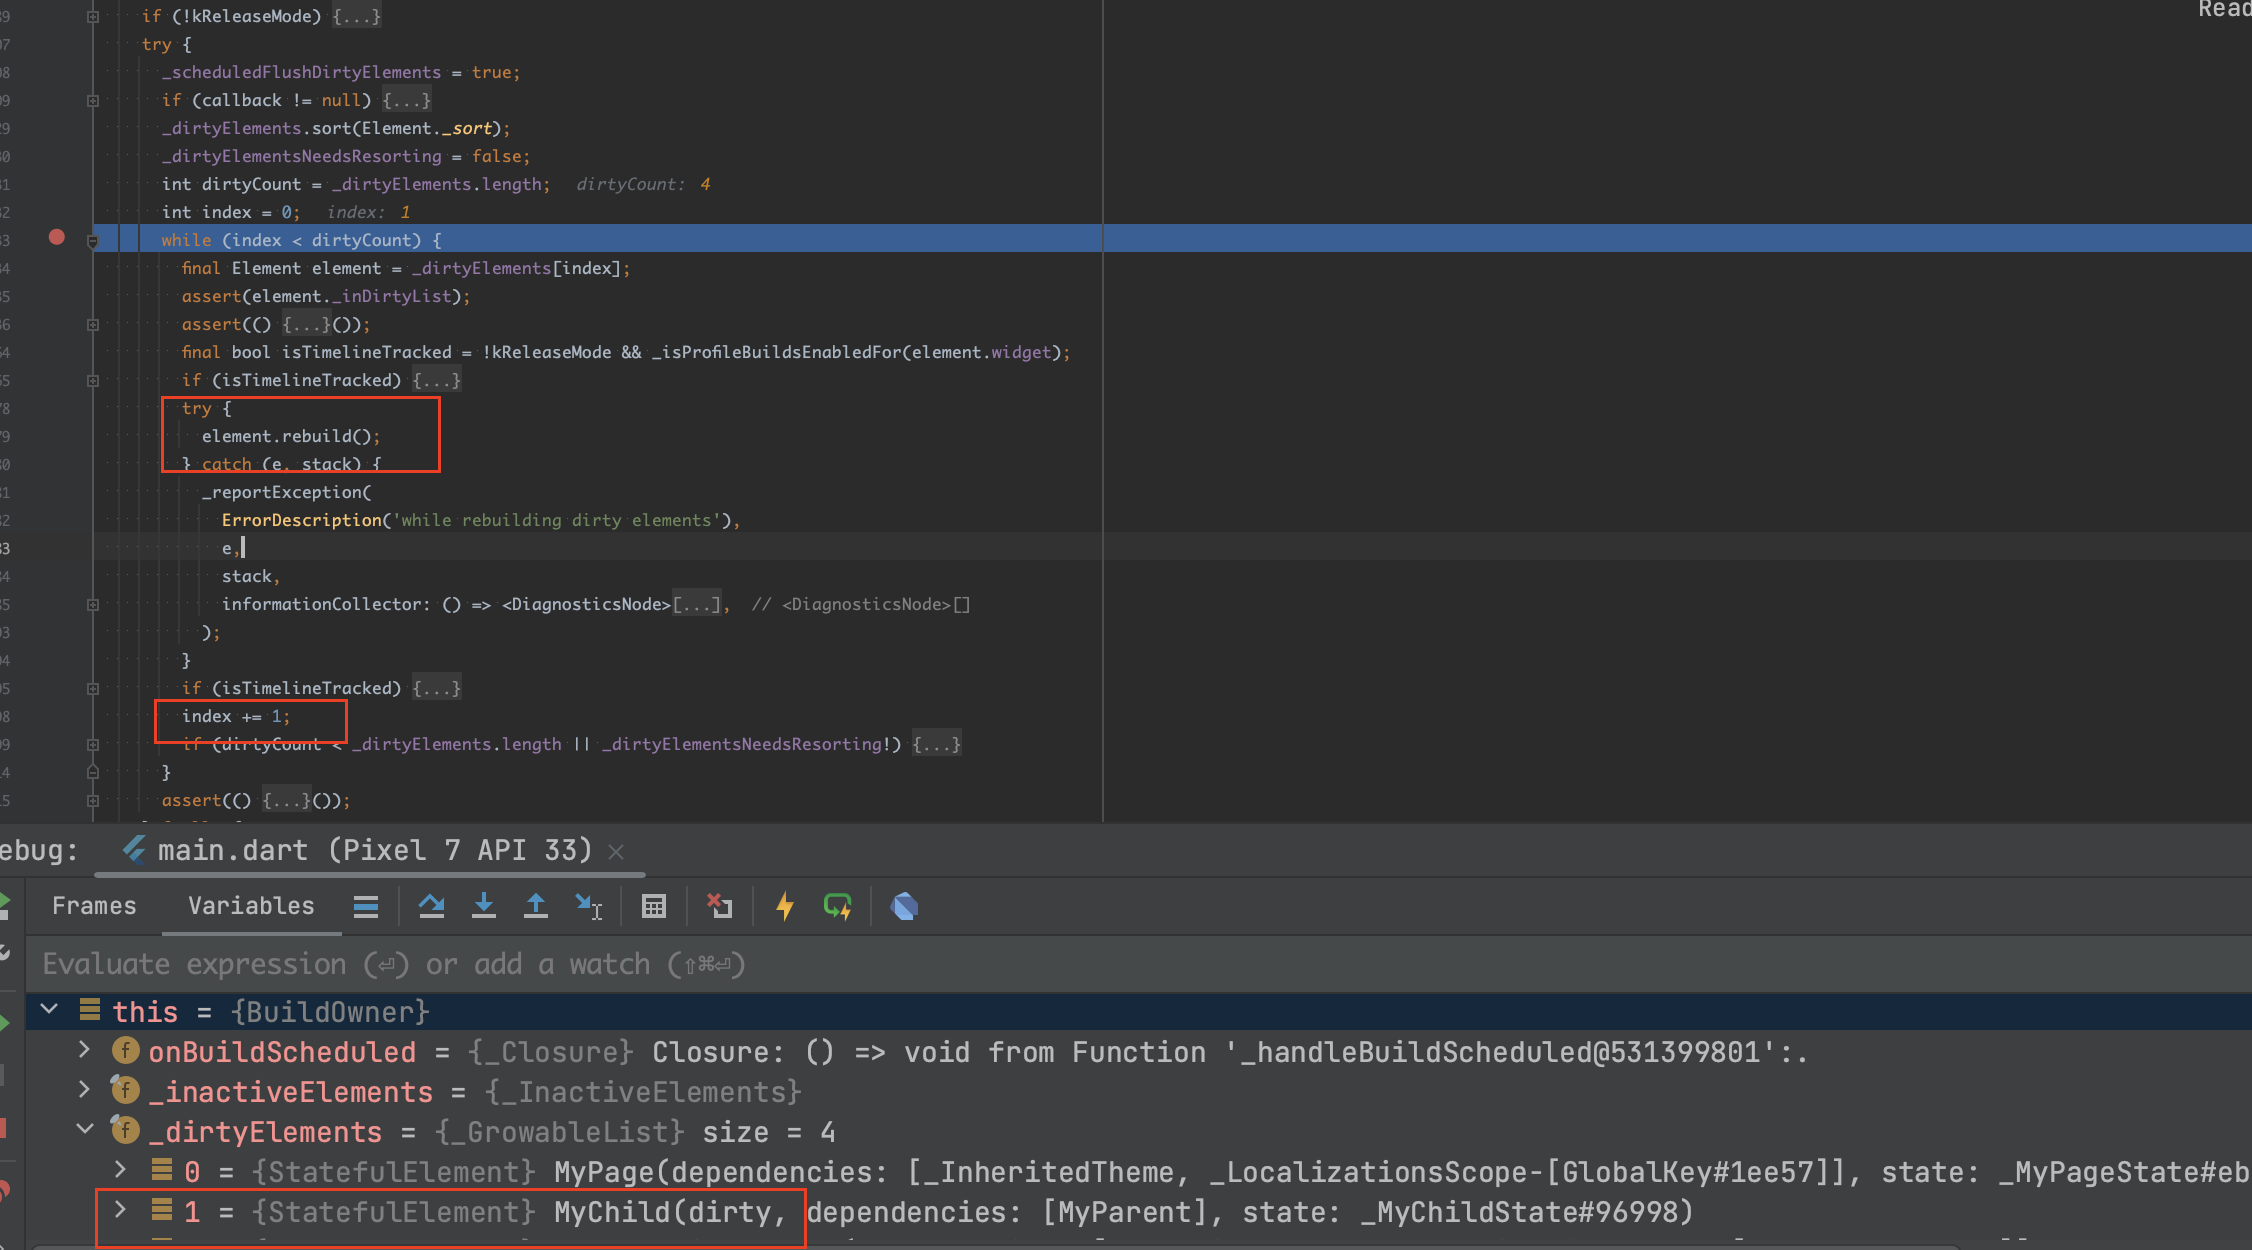This screenshot has width=2252, height=1250.
Task: Click list icon beside 'this = {BuildOwner}'
Action: [x=90, y=1010]
